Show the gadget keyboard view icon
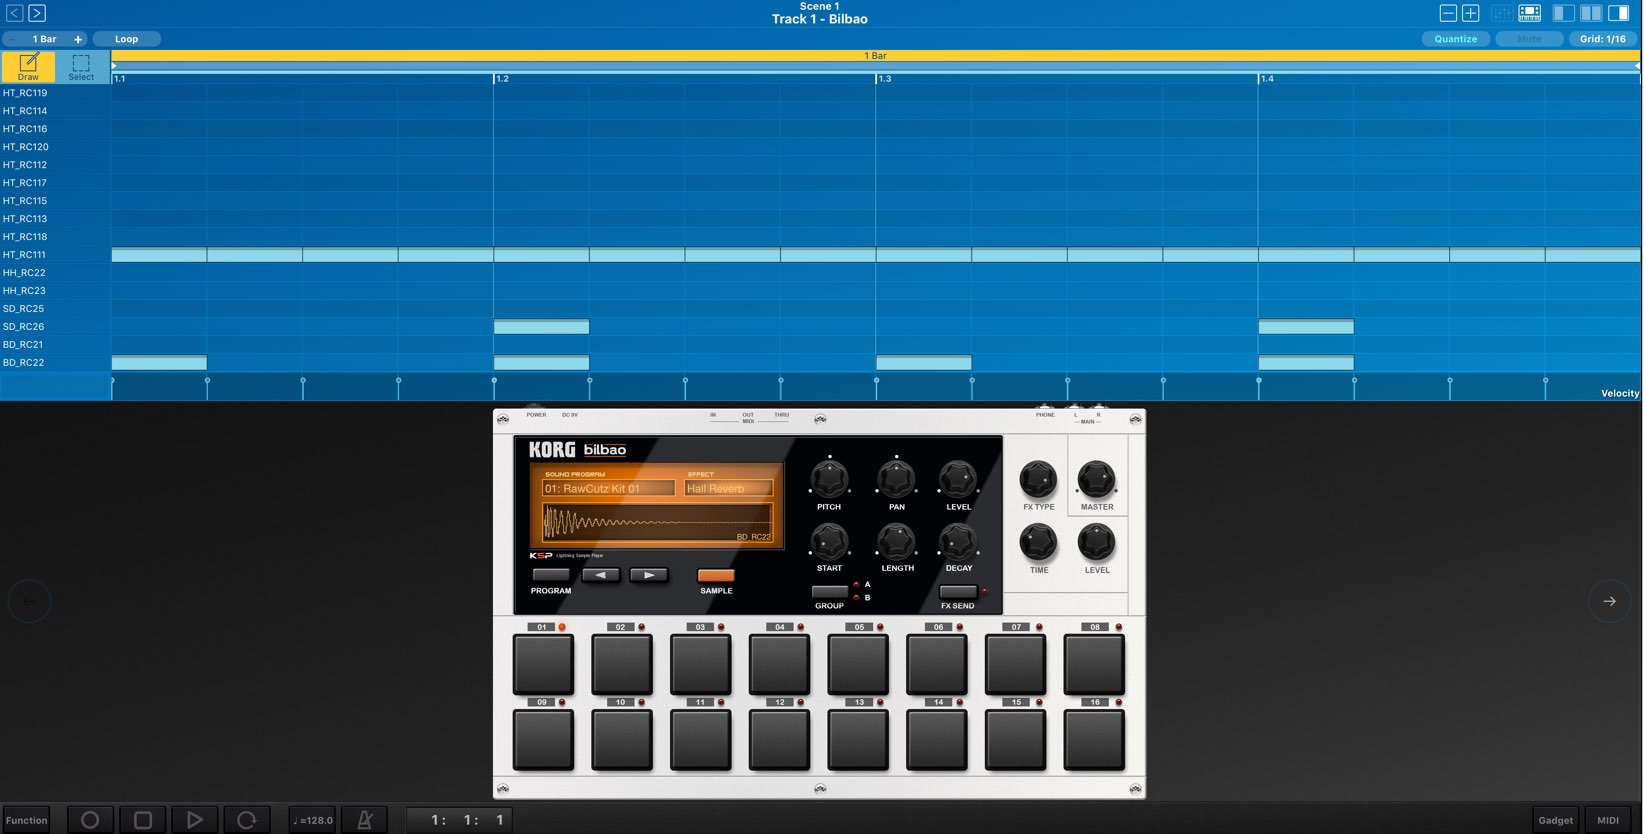Screen dimensions: 1644x834 tap(1529, 13)
